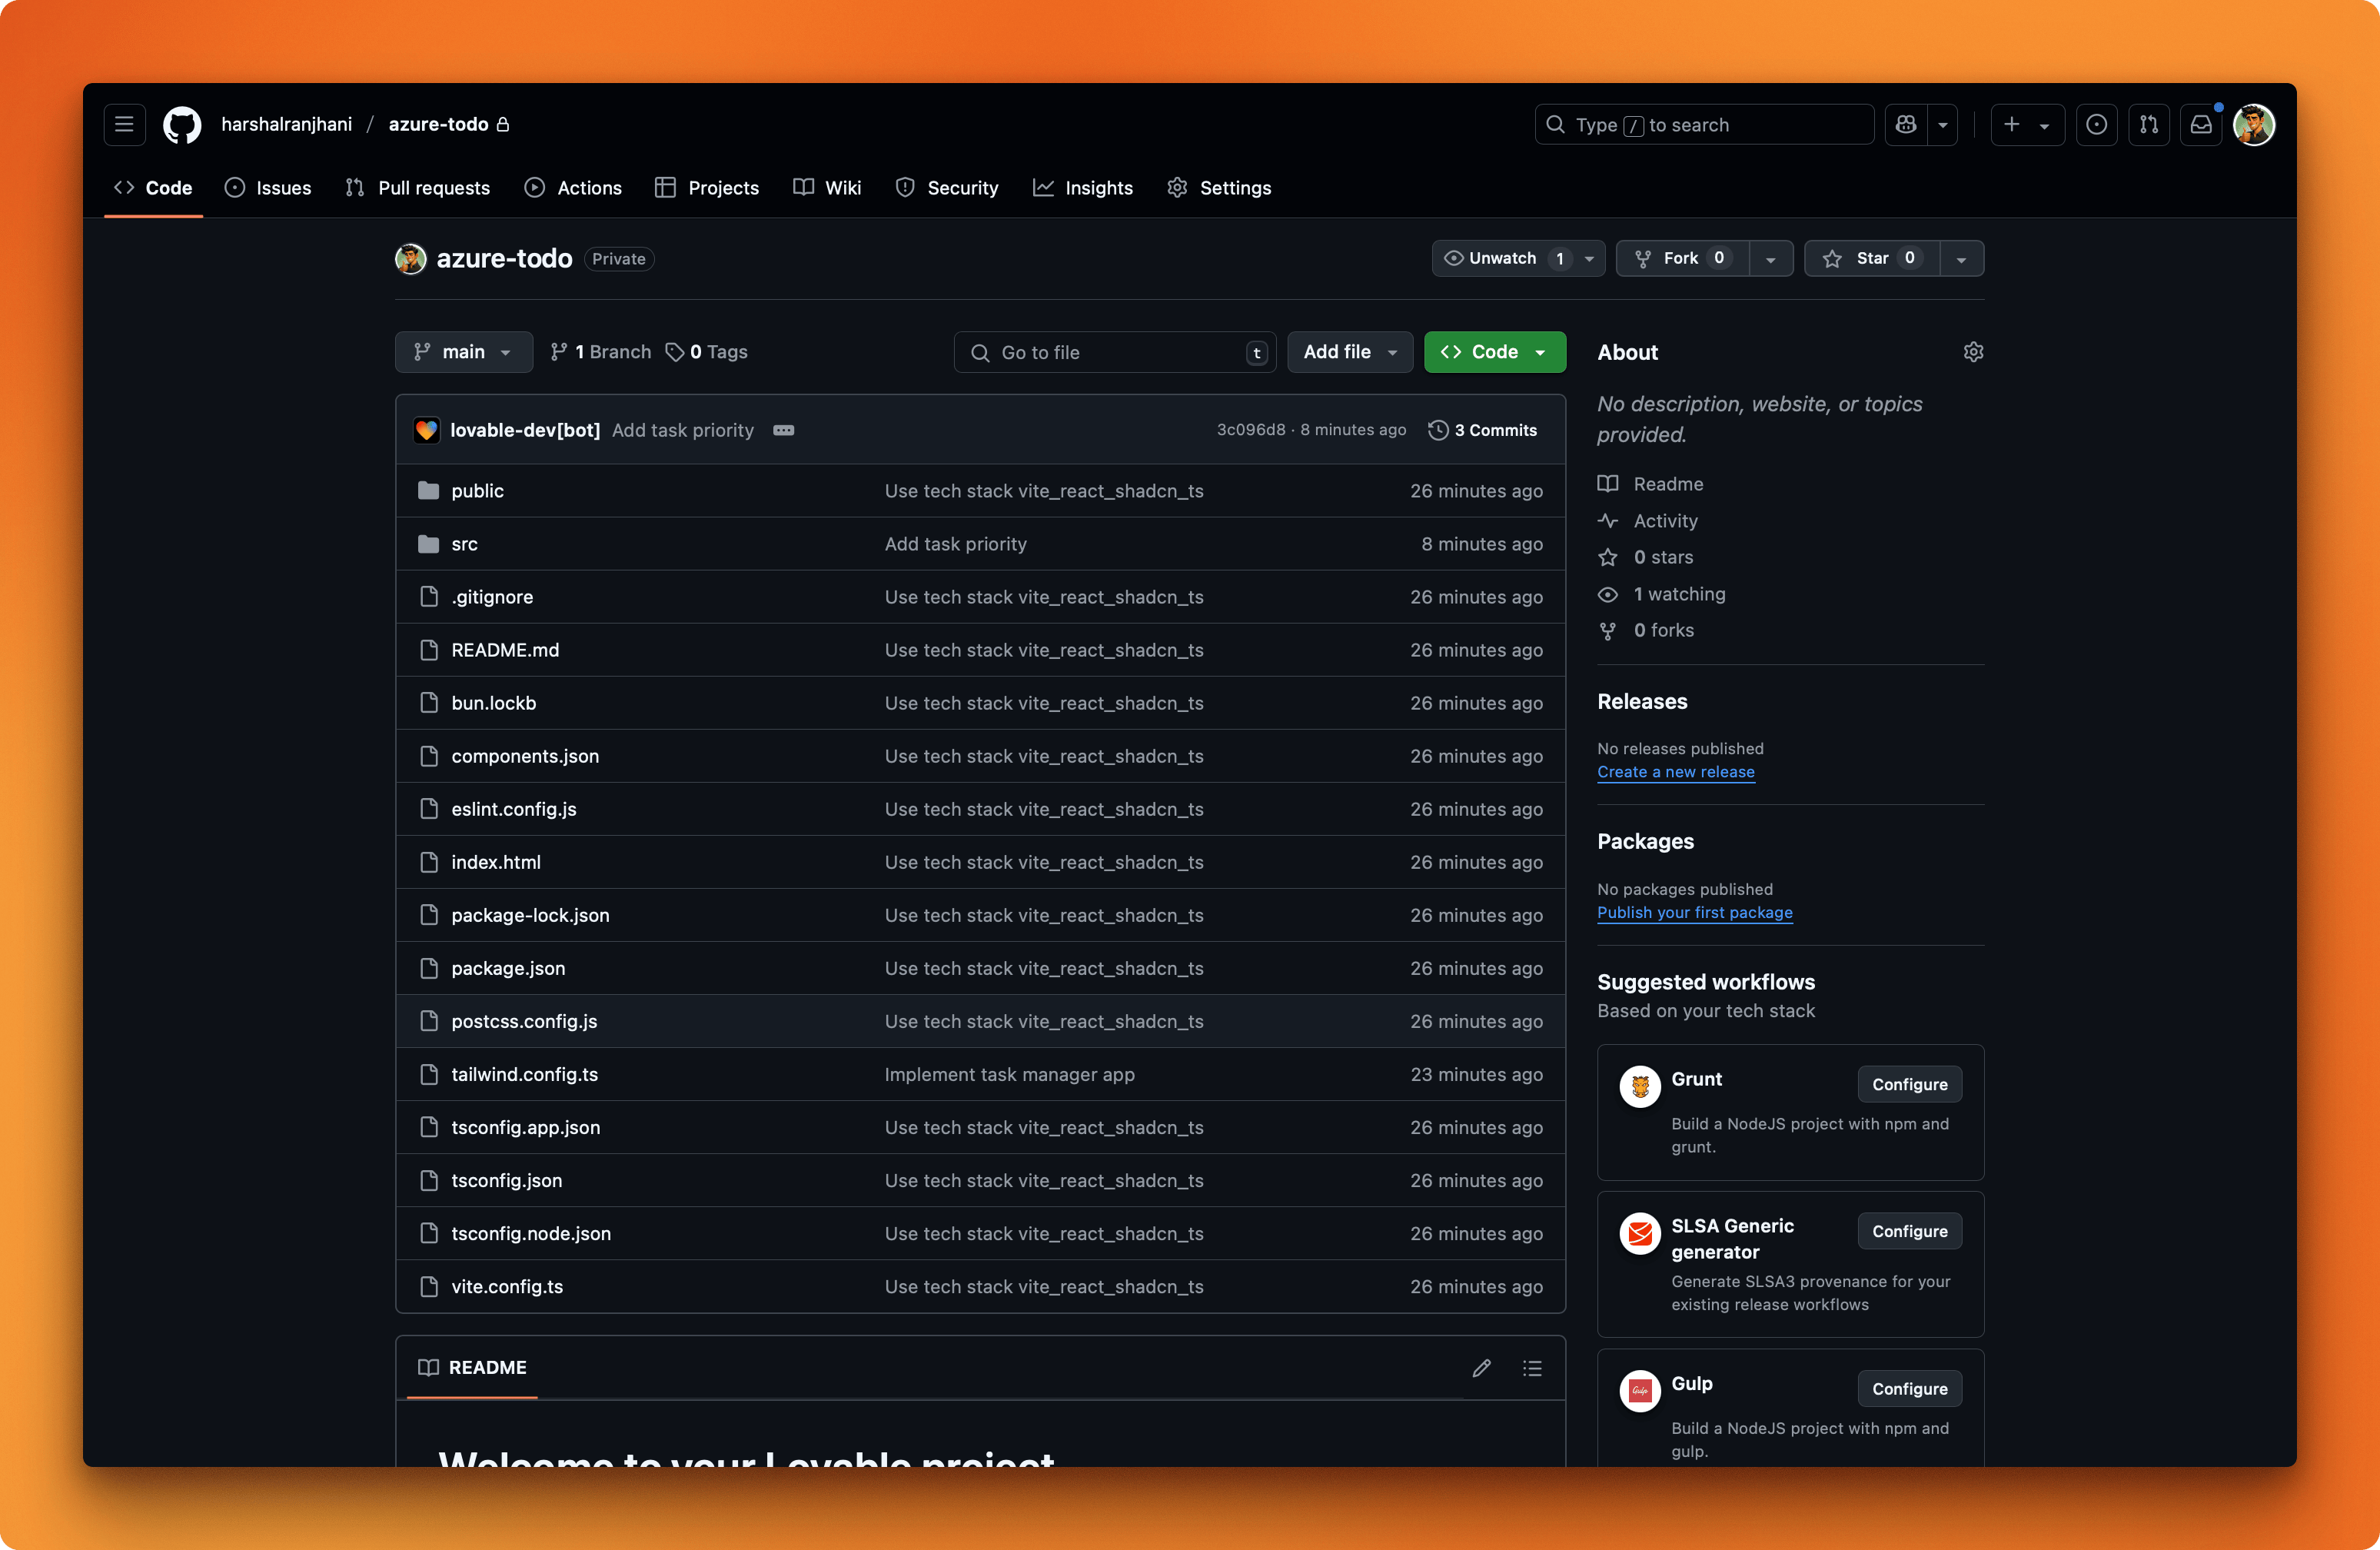Open the 0 forks link in About
This screenshot has width=2380, height=1550.
[1663, 631]
